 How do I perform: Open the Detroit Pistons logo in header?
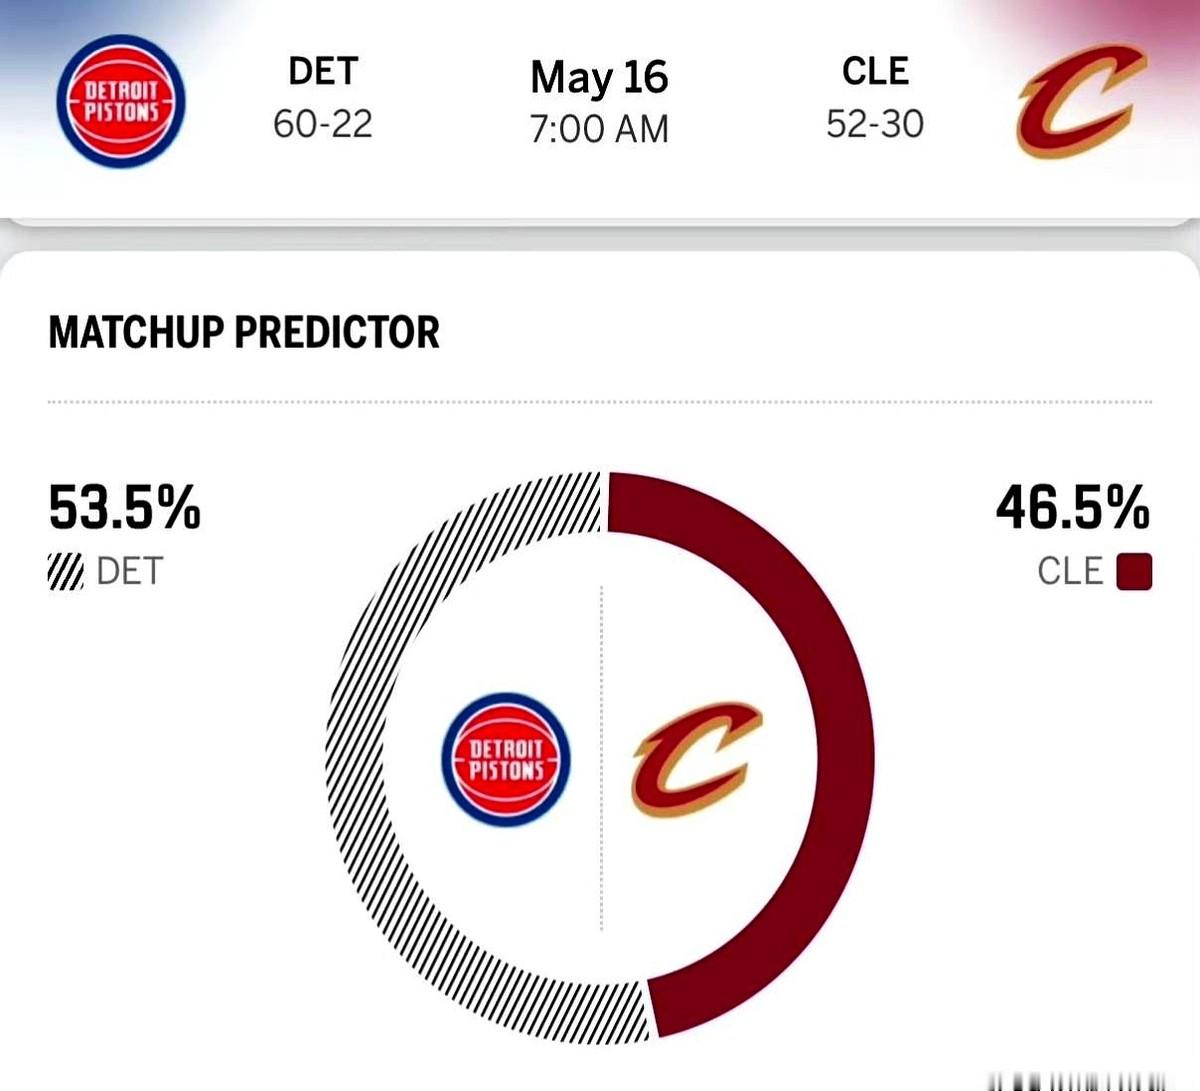[121, 101]
